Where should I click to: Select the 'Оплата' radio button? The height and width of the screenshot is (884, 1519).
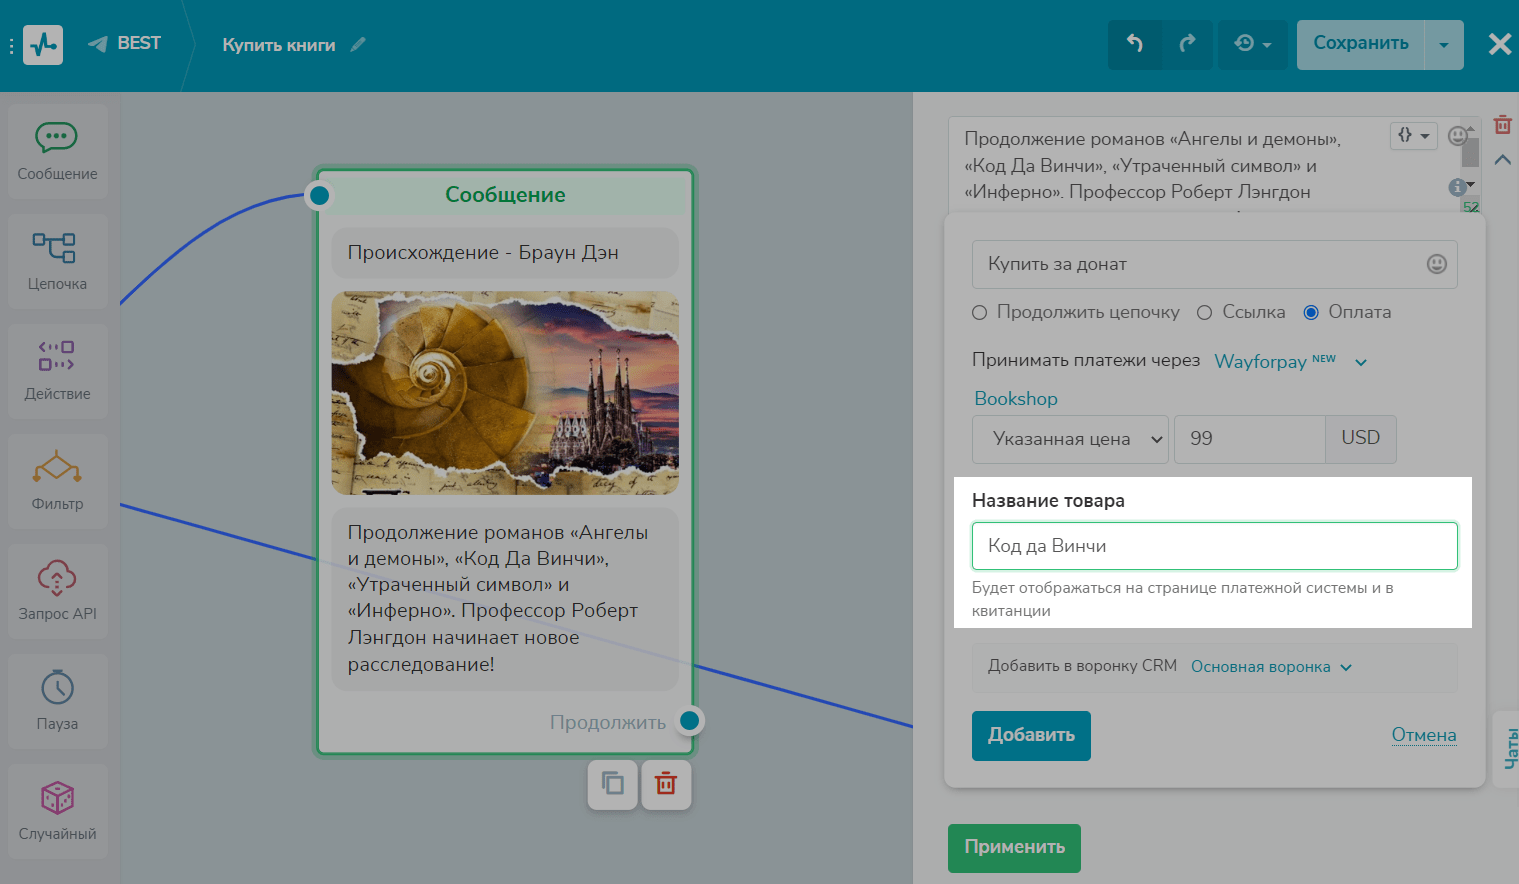tap(1311, 313)
